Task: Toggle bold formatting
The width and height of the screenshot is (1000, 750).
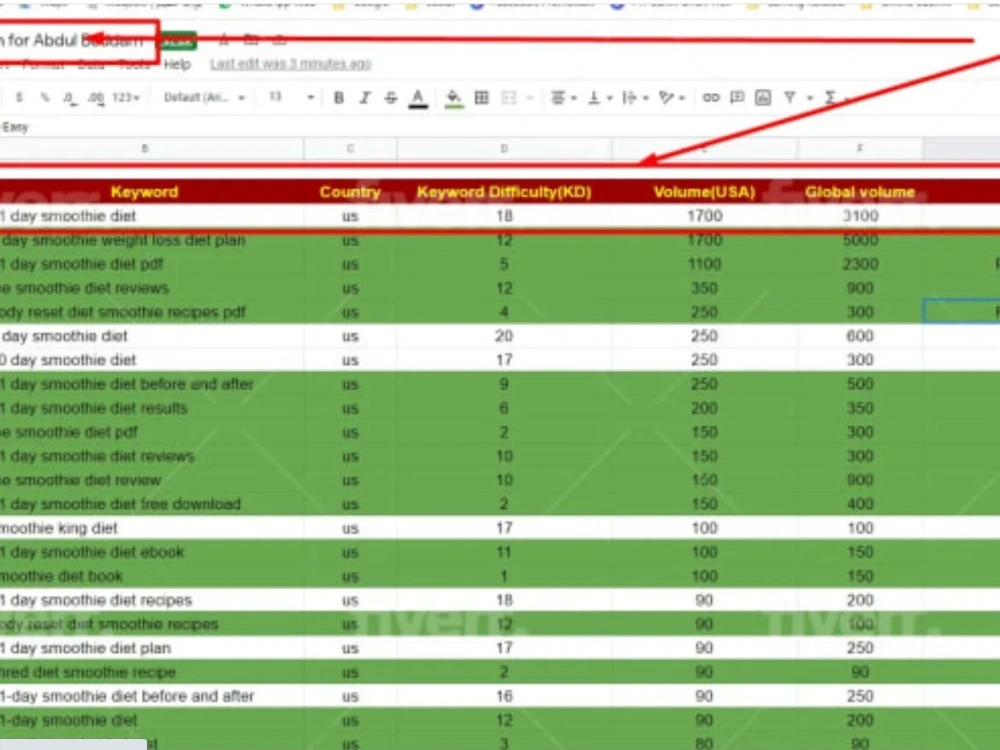Action: click(x=339, y=98)
